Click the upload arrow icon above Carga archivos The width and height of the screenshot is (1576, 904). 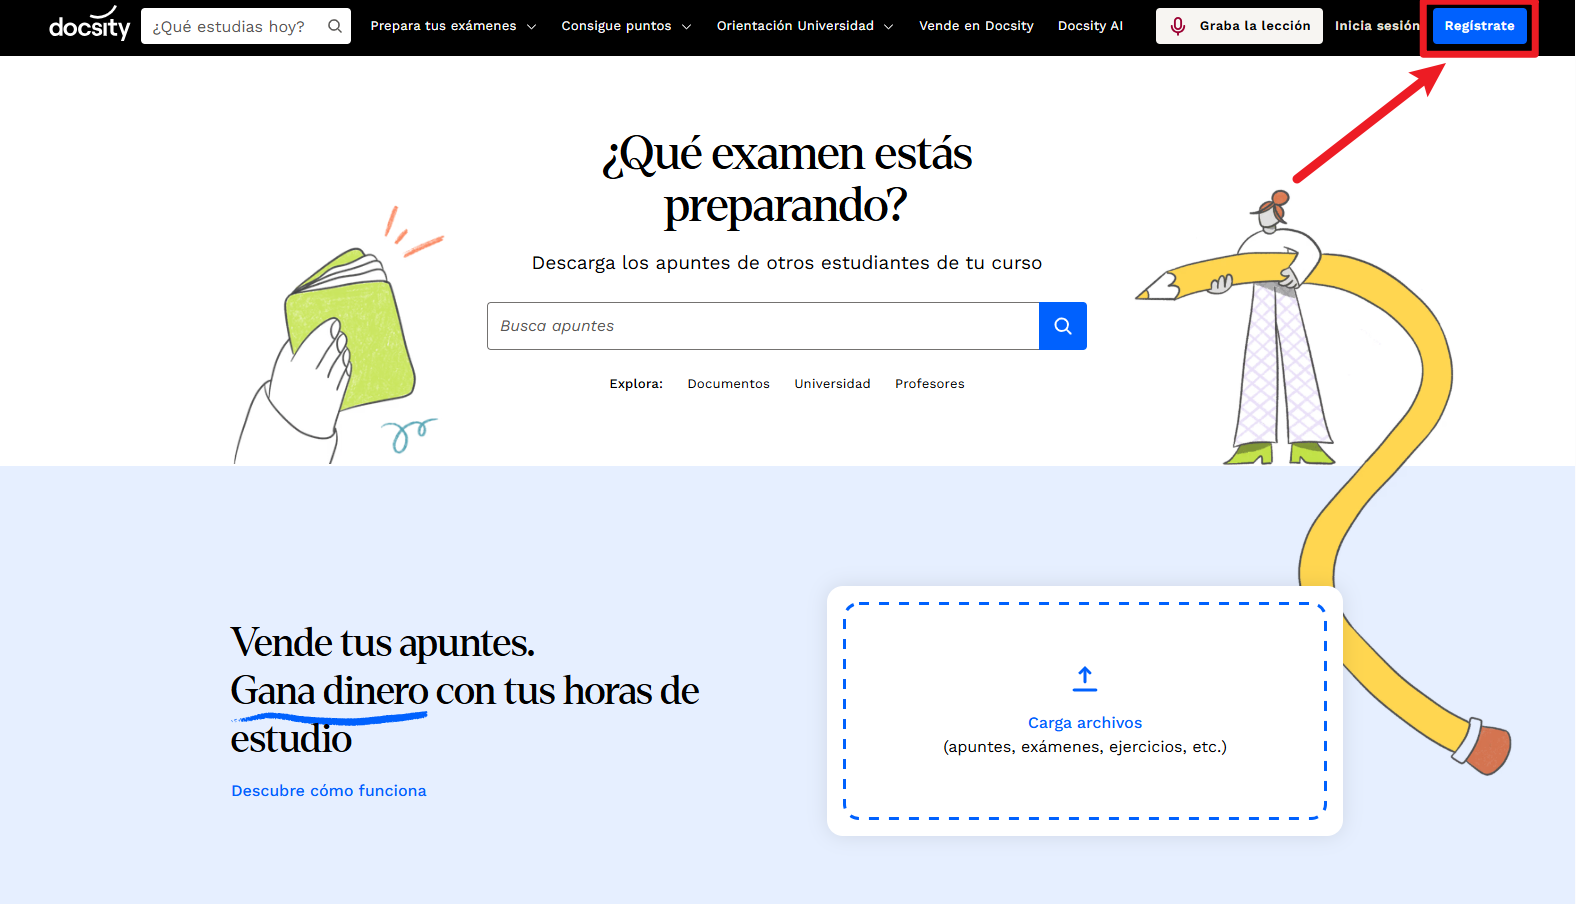click(x=1085, y=679)
